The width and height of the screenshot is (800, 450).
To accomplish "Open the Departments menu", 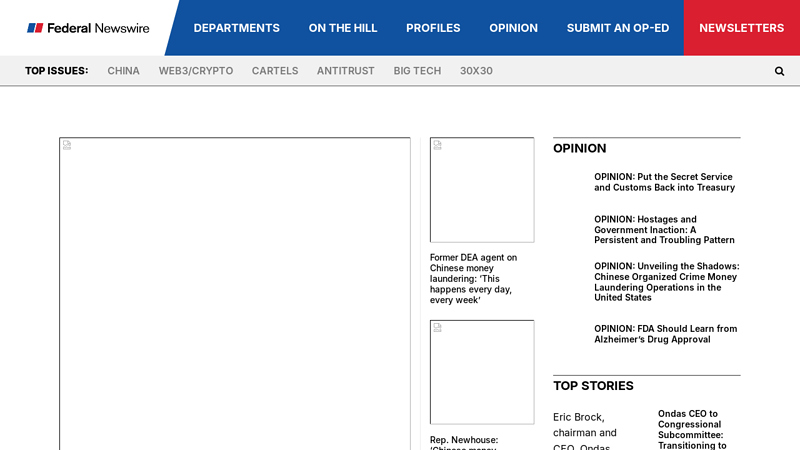I will click(237, 28).
